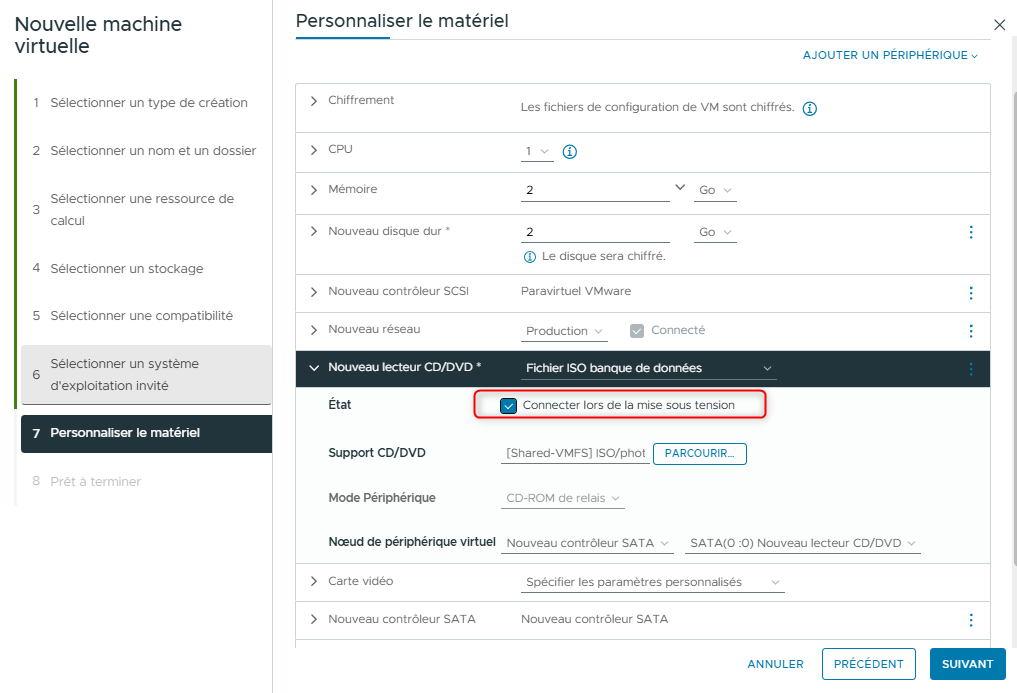Click the SUIVANT button
Screen dimensions: 1017x693
coord(967,664)
